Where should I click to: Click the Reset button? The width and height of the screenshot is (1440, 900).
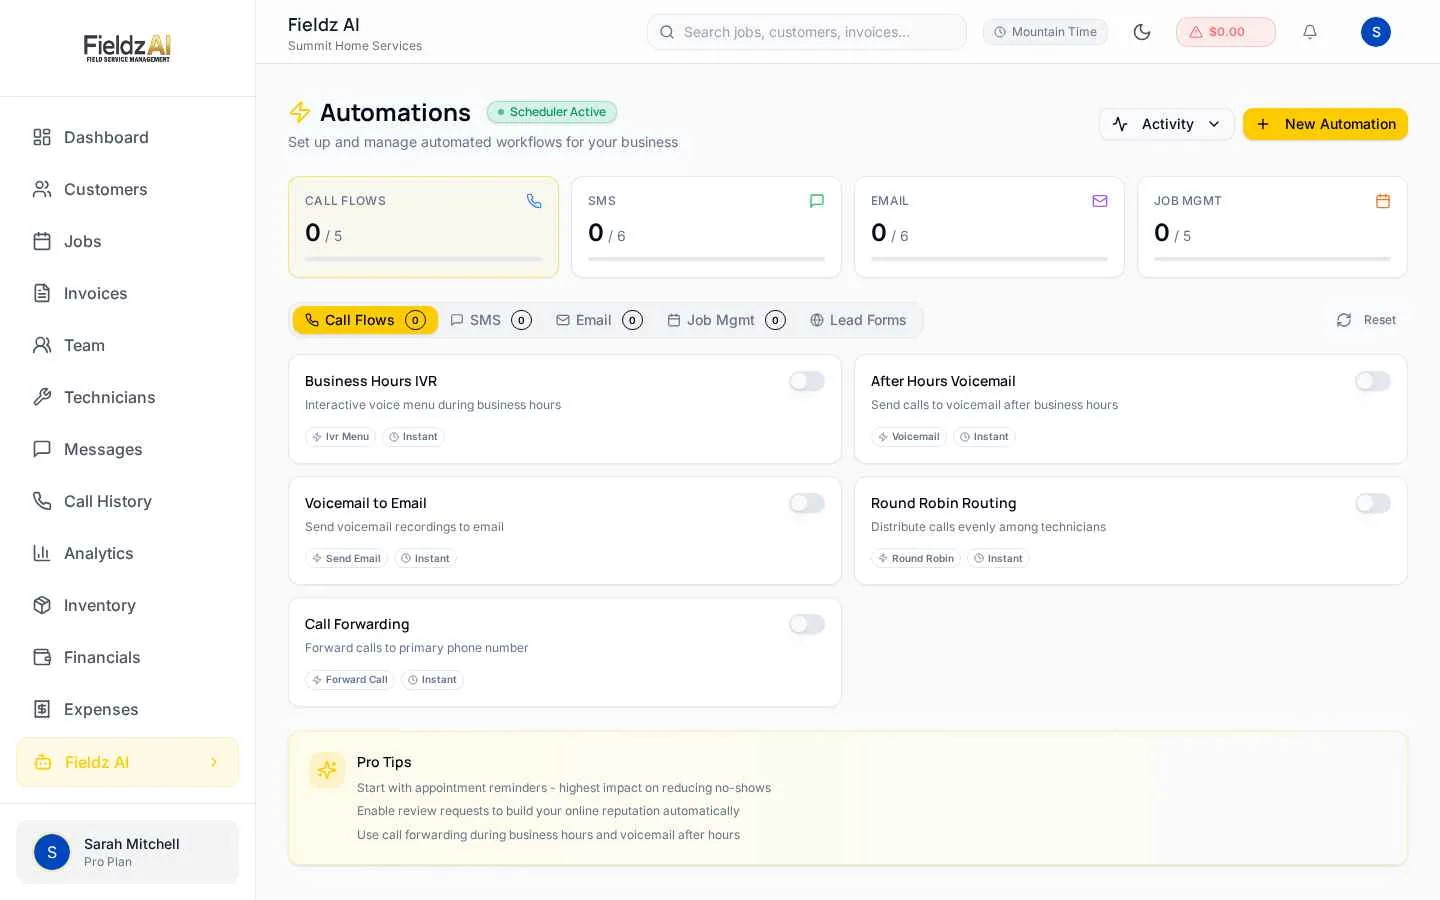1366,320
